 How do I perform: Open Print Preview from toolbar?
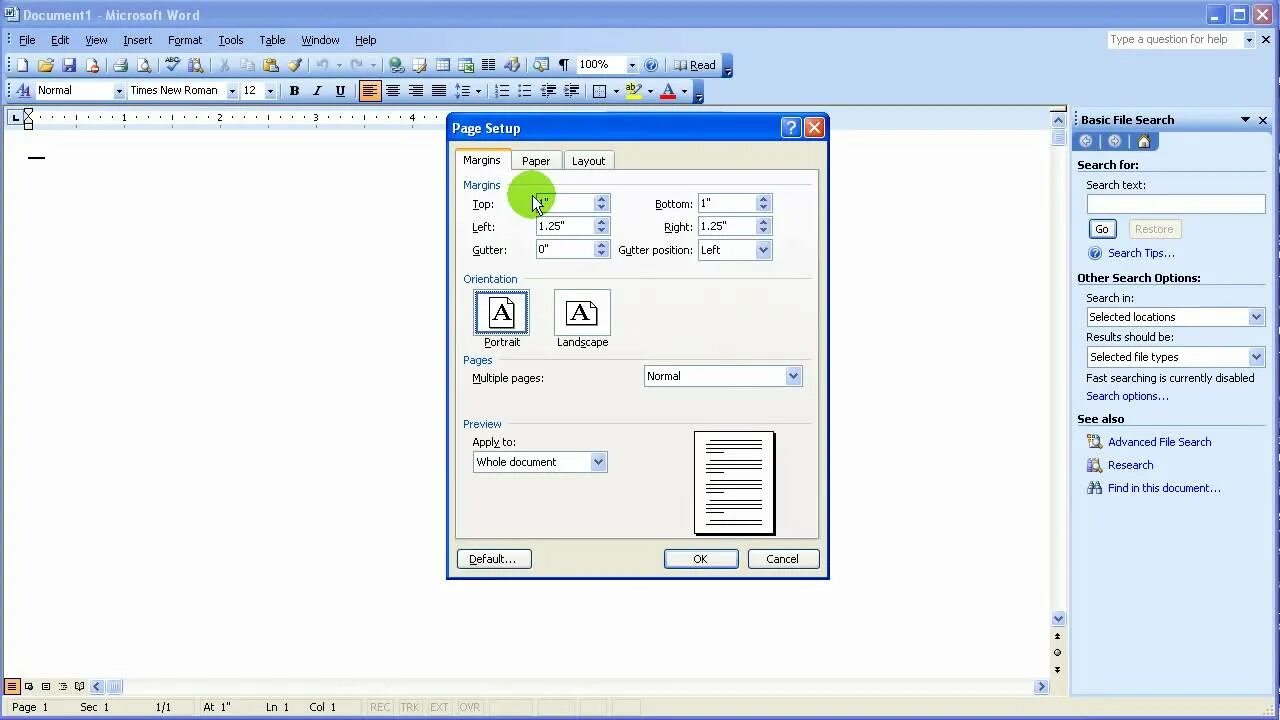144,65
